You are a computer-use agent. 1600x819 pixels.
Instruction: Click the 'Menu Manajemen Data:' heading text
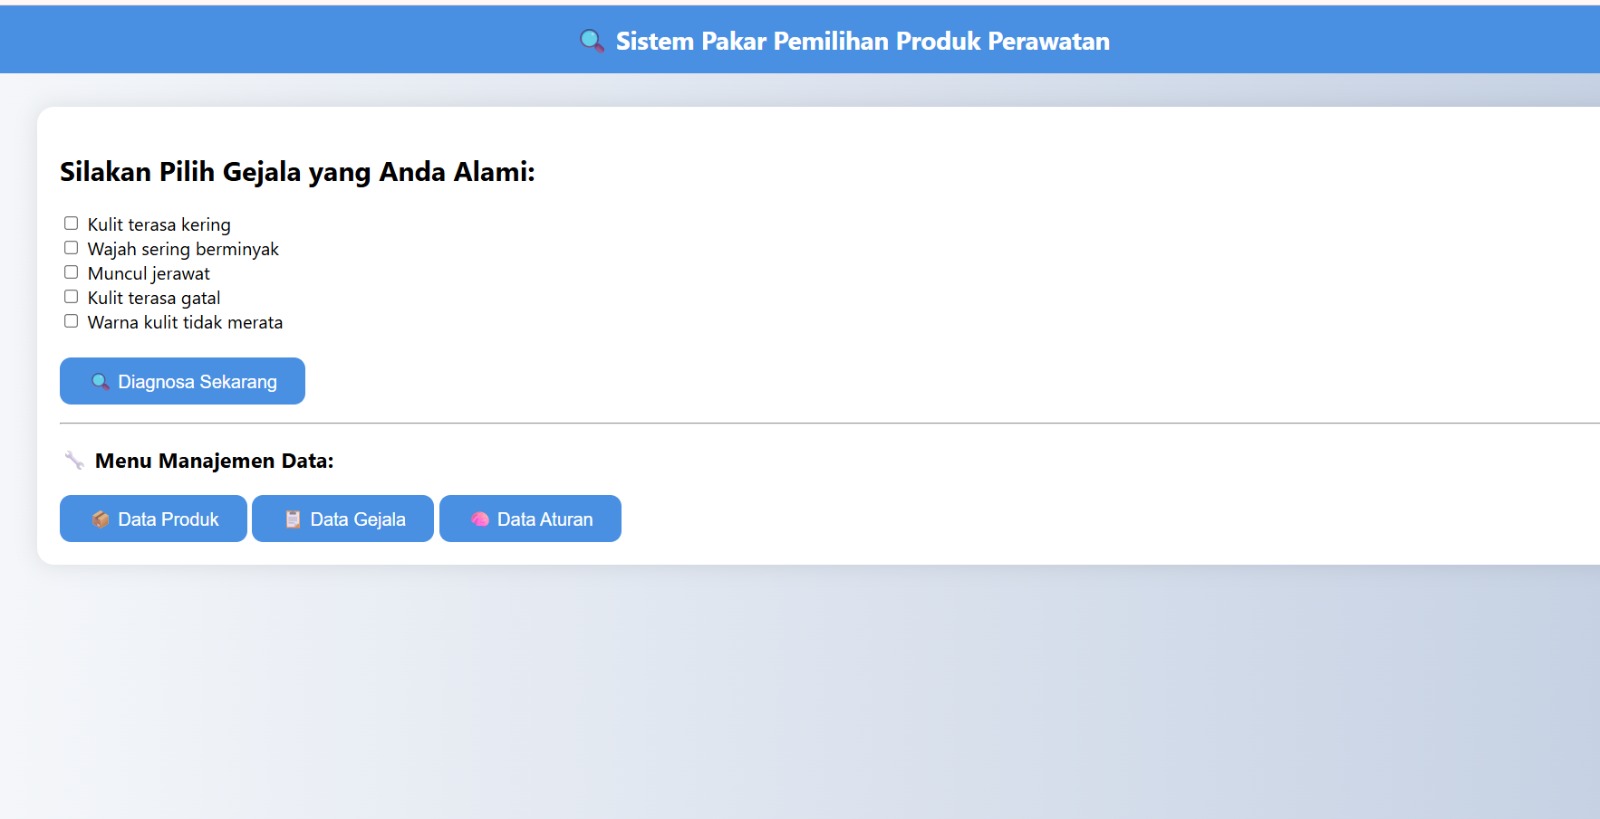tap(214, 461)
